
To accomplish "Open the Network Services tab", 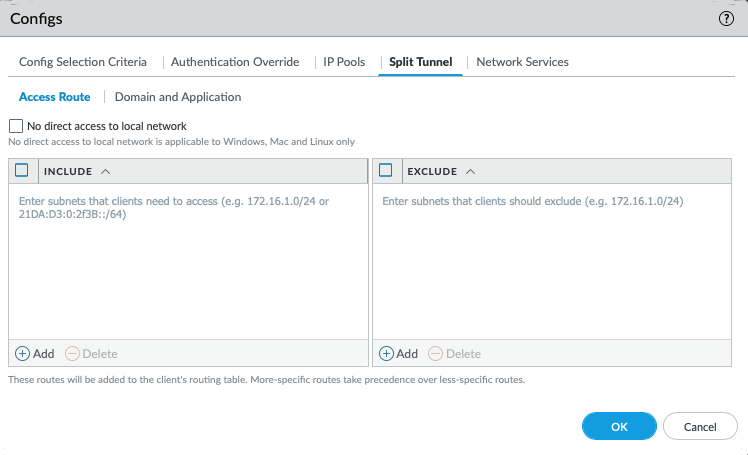I will click(x=522, y=62).
